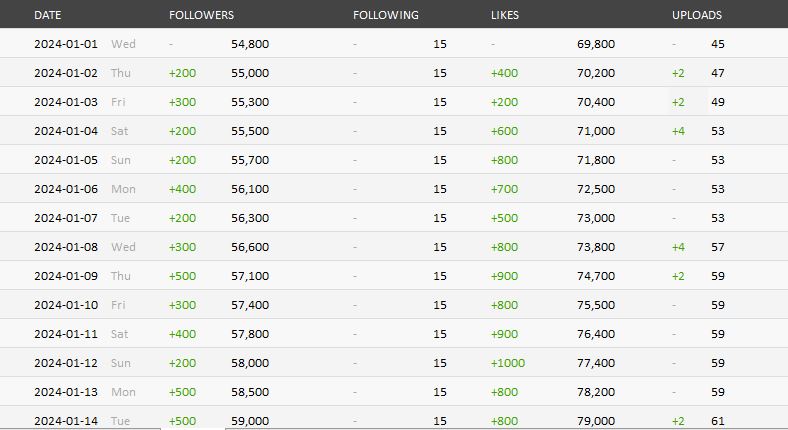This screenshot has height=430, width=788.
Task: Select likes total 73,000 on 2024-01-07
Action: pyautogui.click(x=596, y=218)
